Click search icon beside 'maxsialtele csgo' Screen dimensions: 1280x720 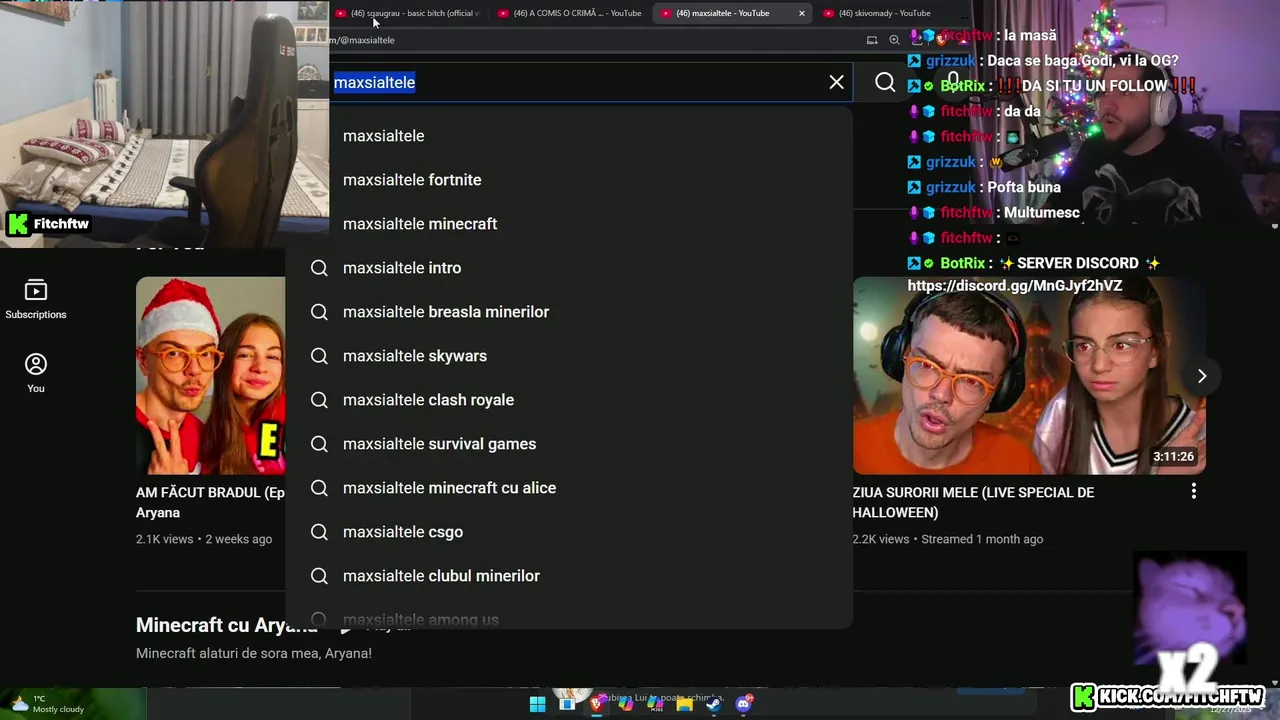coord(319,532)
